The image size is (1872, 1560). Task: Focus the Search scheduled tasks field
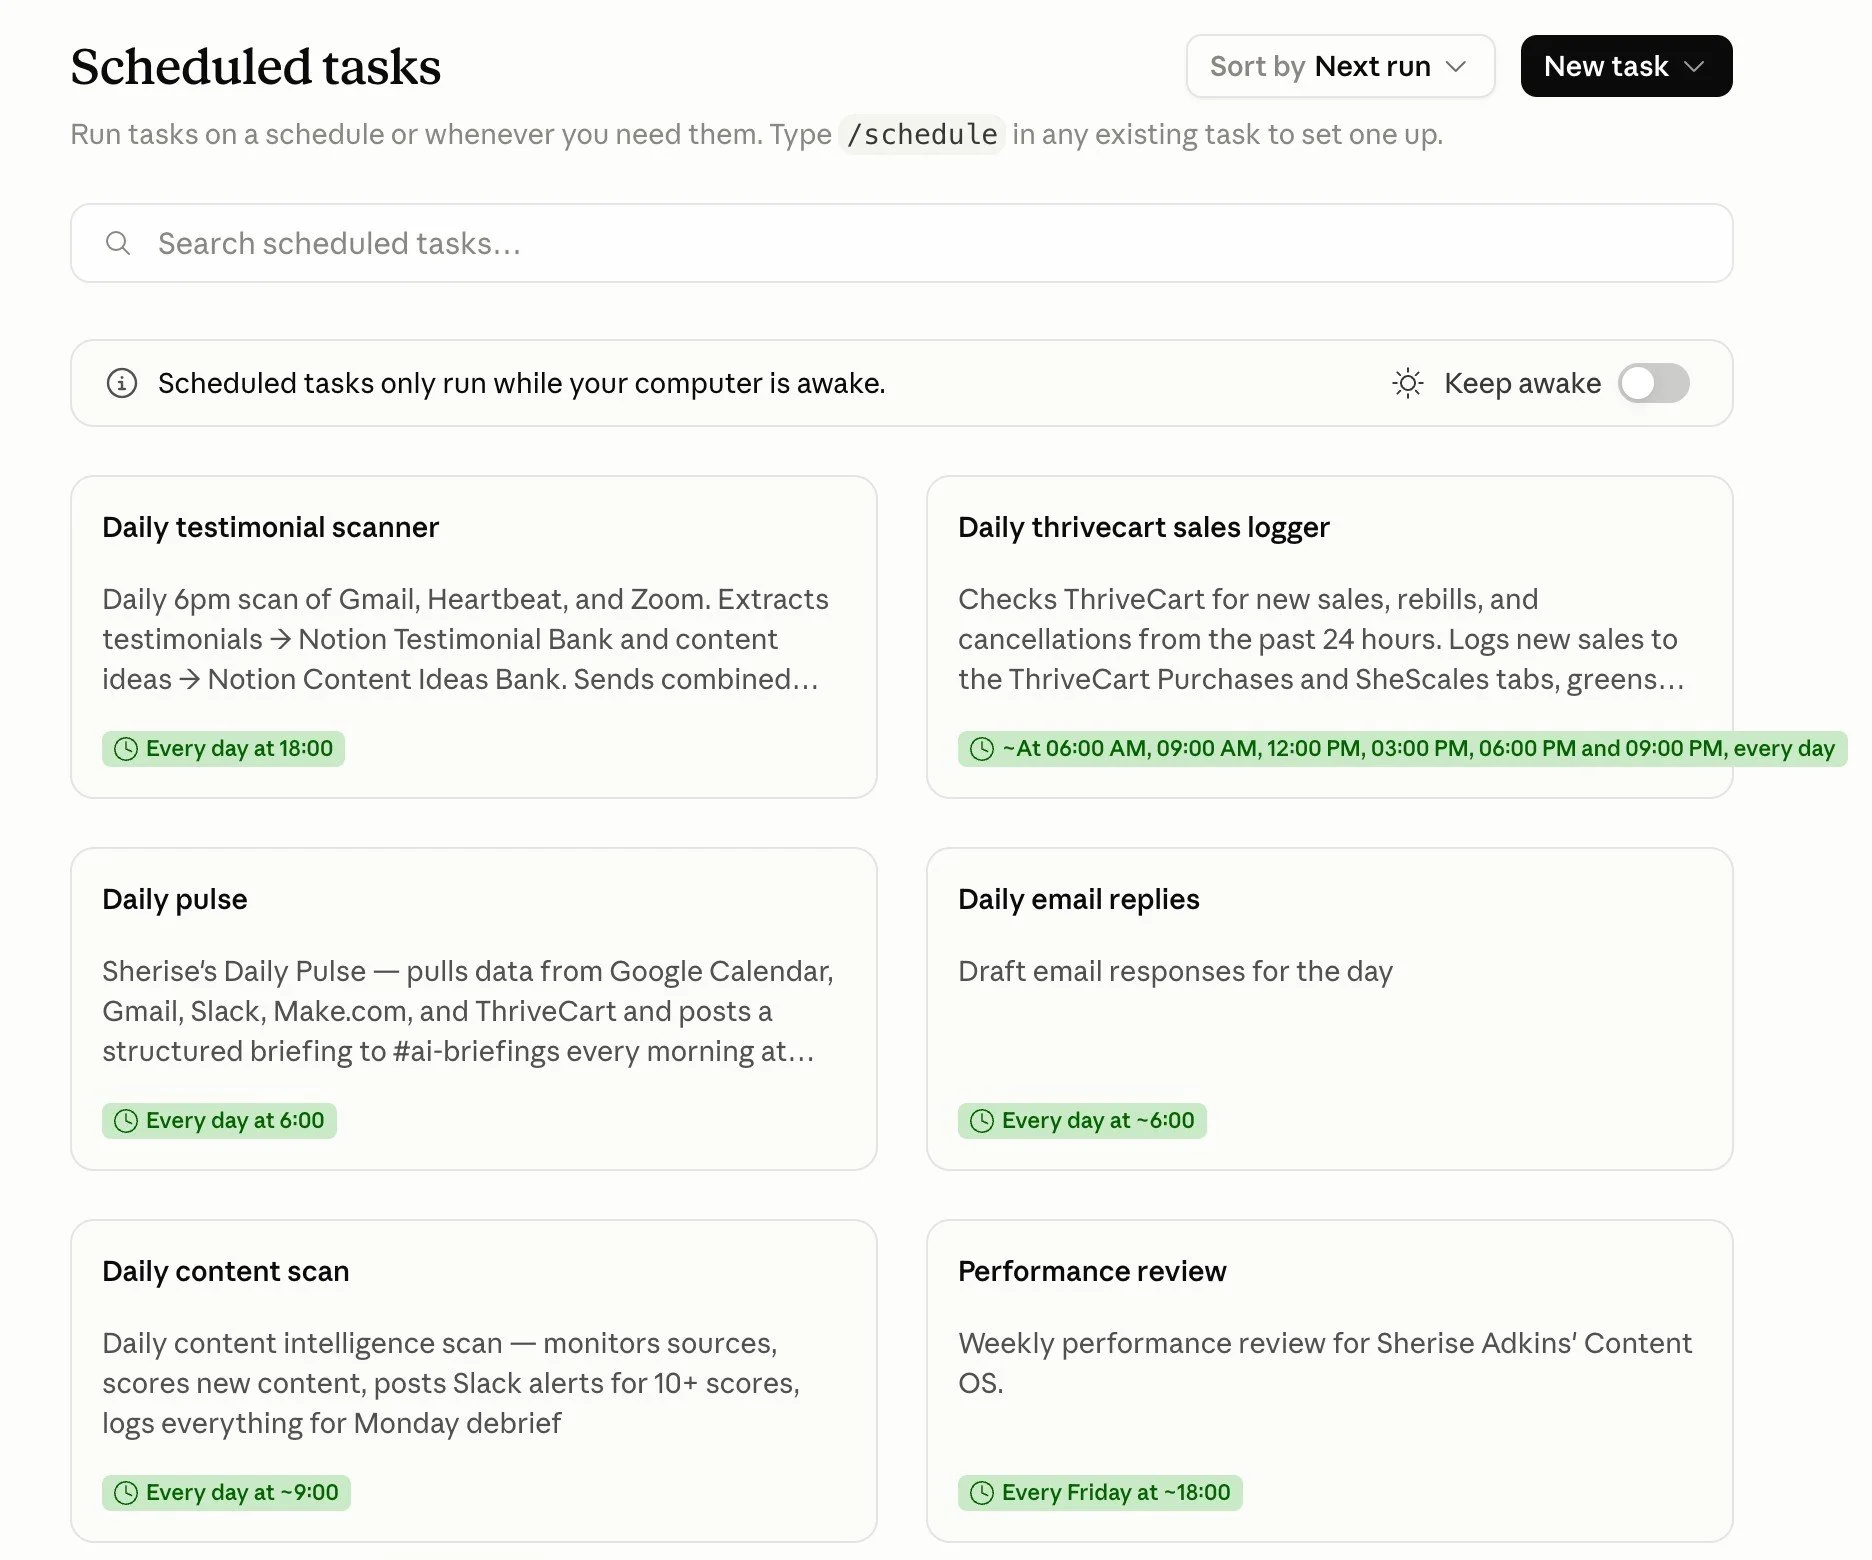point(901,243)
